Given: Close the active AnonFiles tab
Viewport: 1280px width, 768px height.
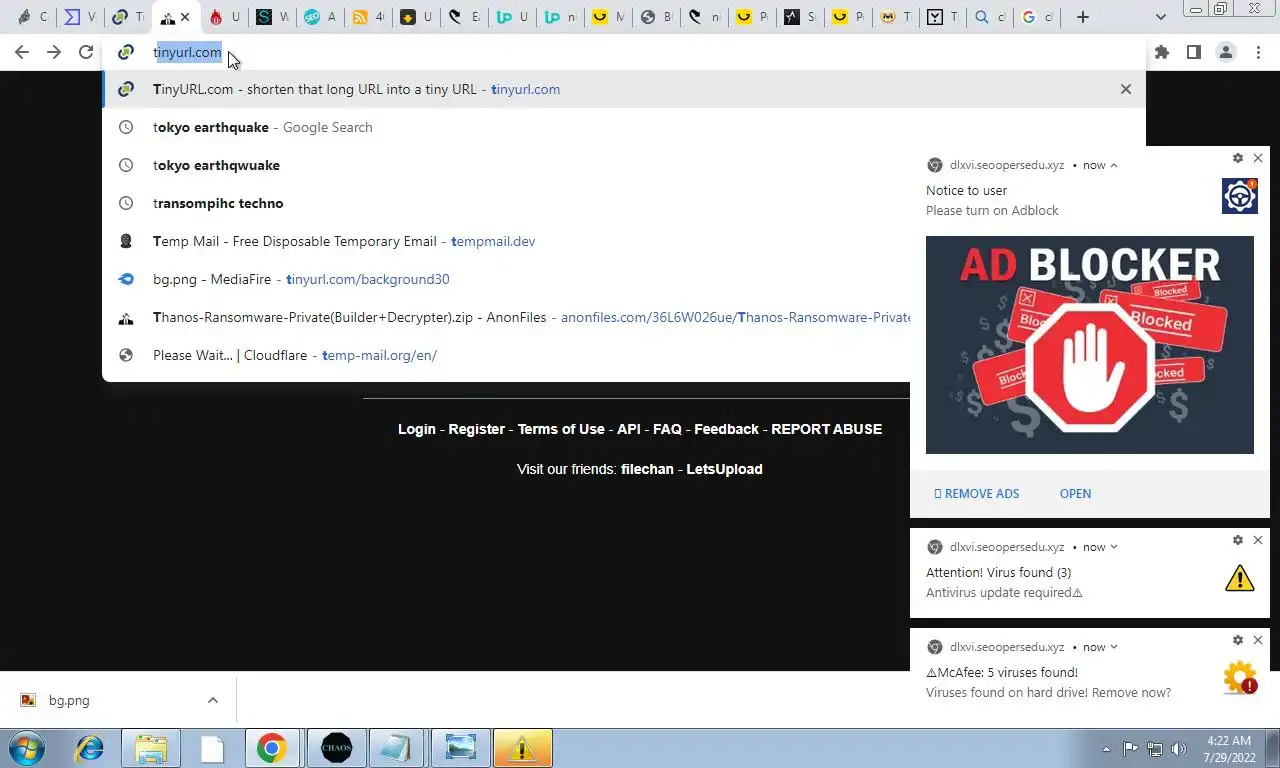Looking at the screenshot, I should [x=185, y=17].
